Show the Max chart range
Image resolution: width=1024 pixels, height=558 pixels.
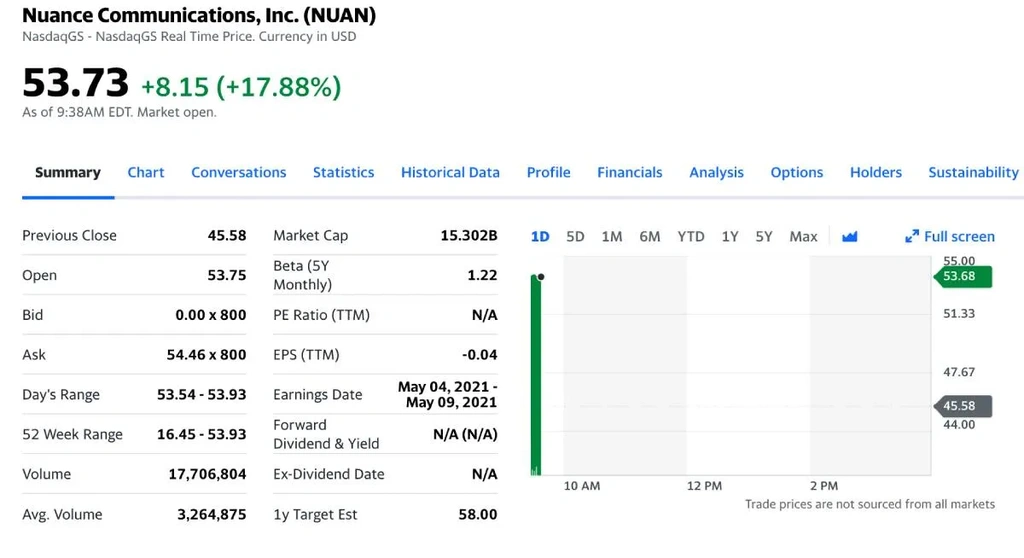click(x=803, y=237)
